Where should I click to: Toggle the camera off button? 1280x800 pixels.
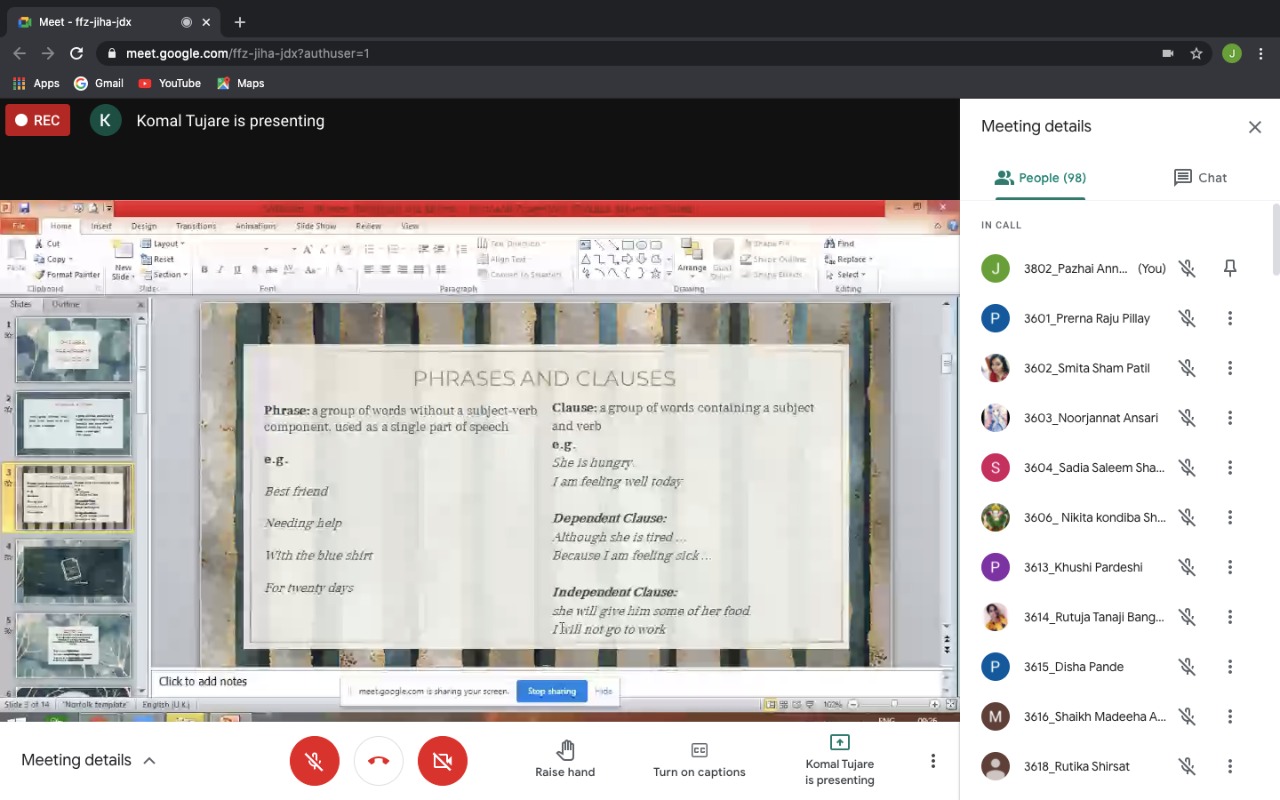point(442,761)
